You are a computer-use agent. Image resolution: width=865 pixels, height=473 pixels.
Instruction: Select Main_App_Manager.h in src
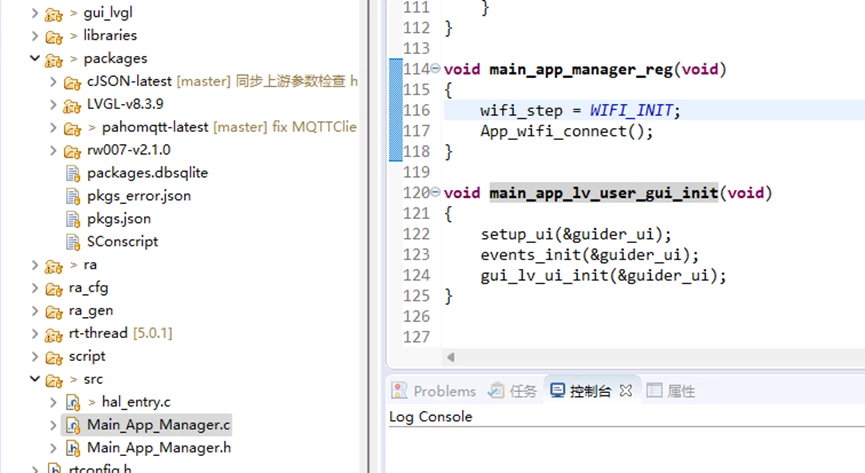point(159,448)
